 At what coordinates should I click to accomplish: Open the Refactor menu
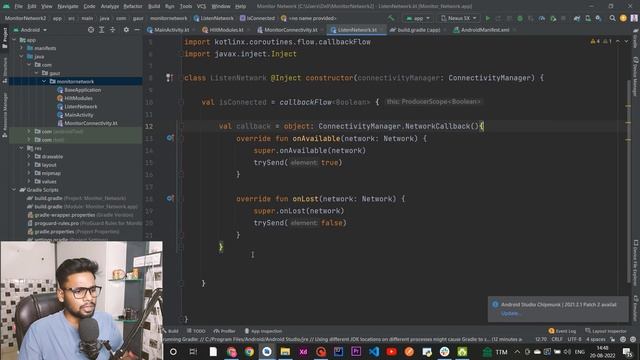tap(133, 6)
